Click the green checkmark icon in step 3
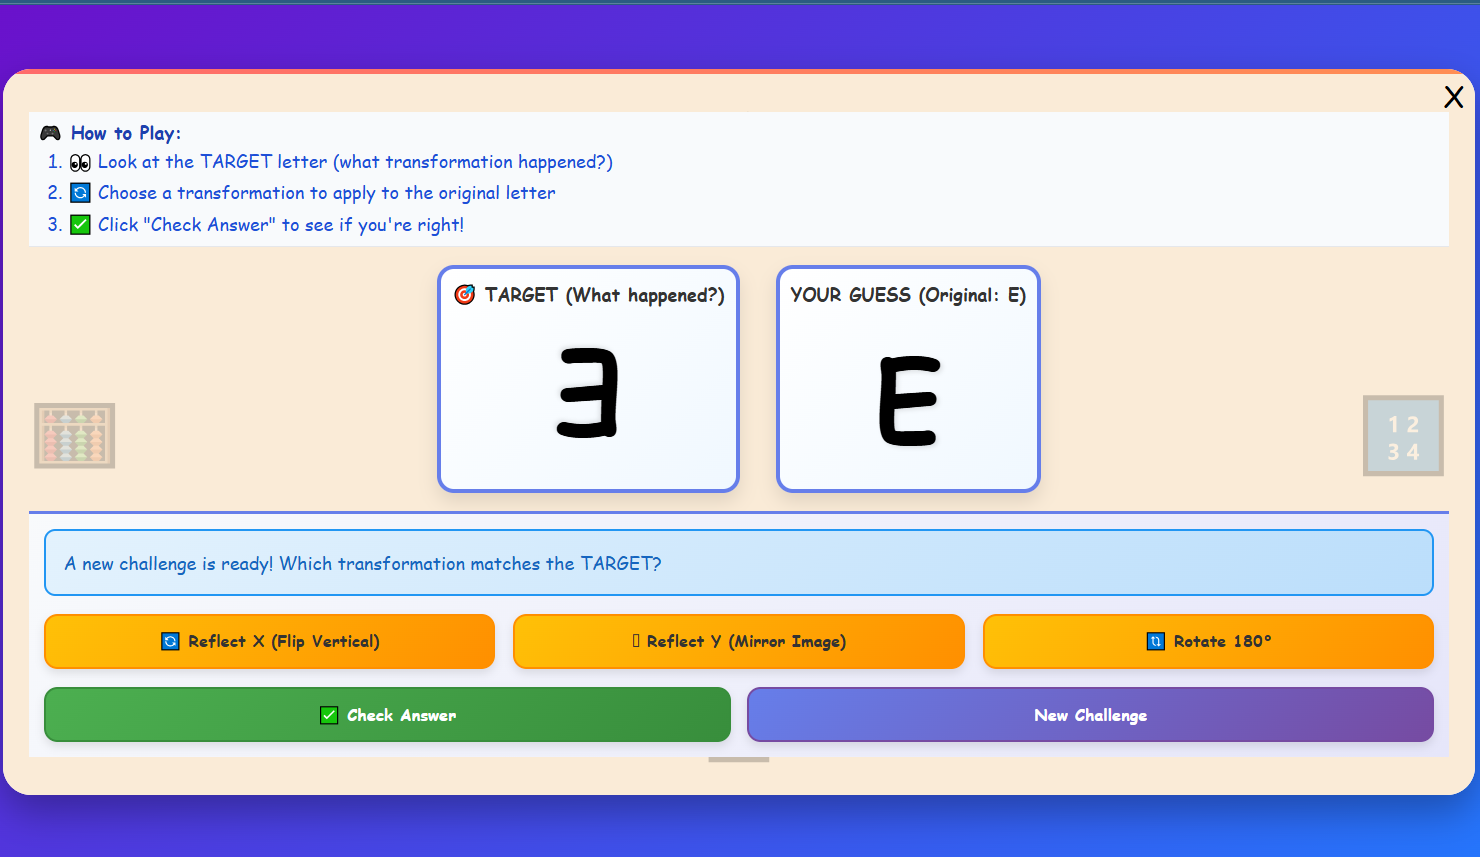The height and width of the screenshot is (857, 1480). pos(80,225)
